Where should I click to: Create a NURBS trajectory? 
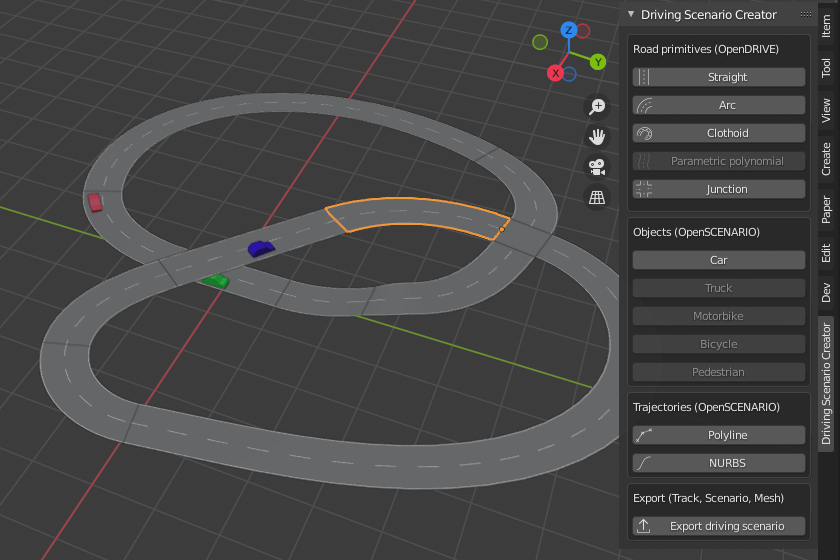coord(718,463)
